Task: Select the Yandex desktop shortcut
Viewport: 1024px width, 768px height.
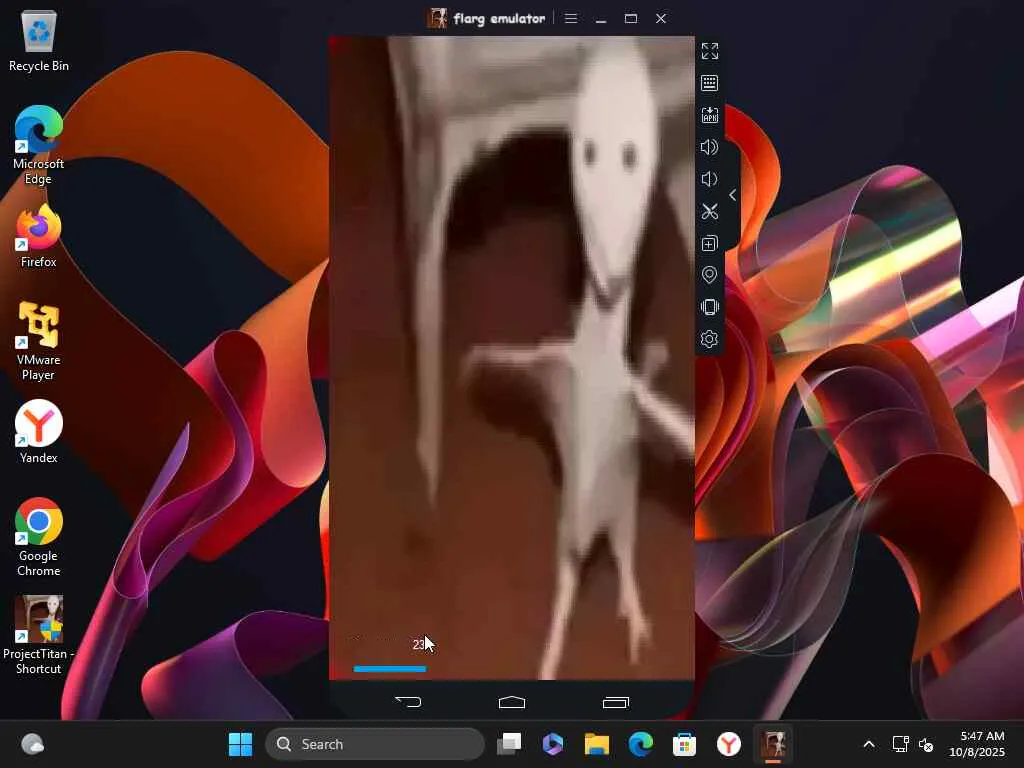Action: pyautogui.click(x=39, y=432)
